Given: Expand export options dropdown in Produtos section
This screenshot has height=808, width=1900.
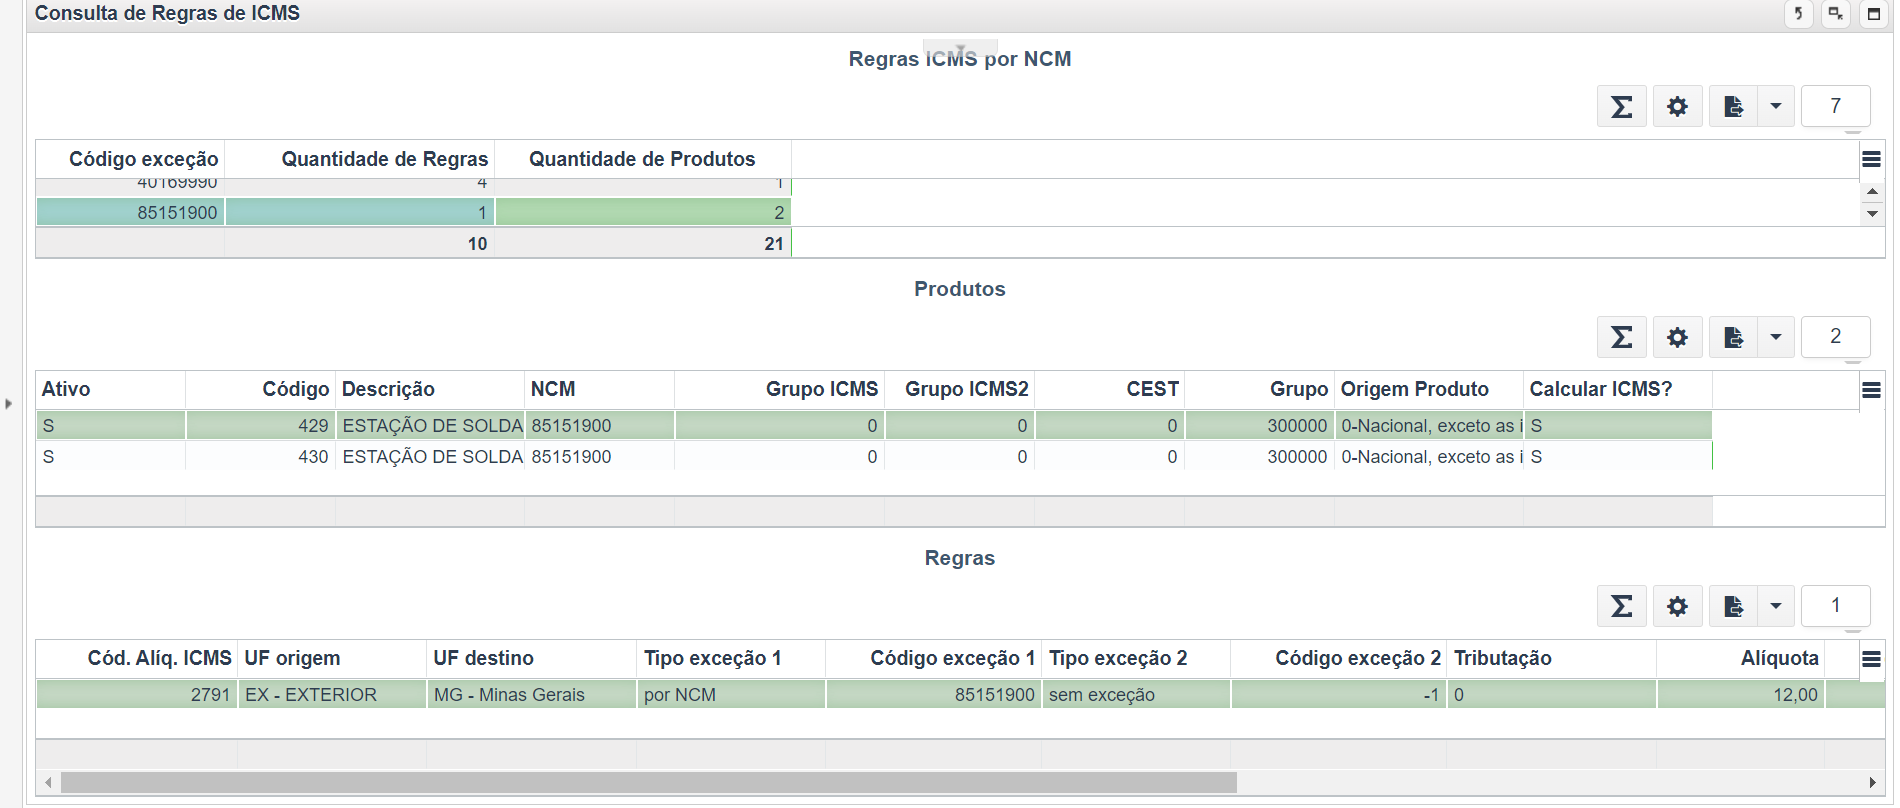Looking at the screenshot, I should (1776, 337).
